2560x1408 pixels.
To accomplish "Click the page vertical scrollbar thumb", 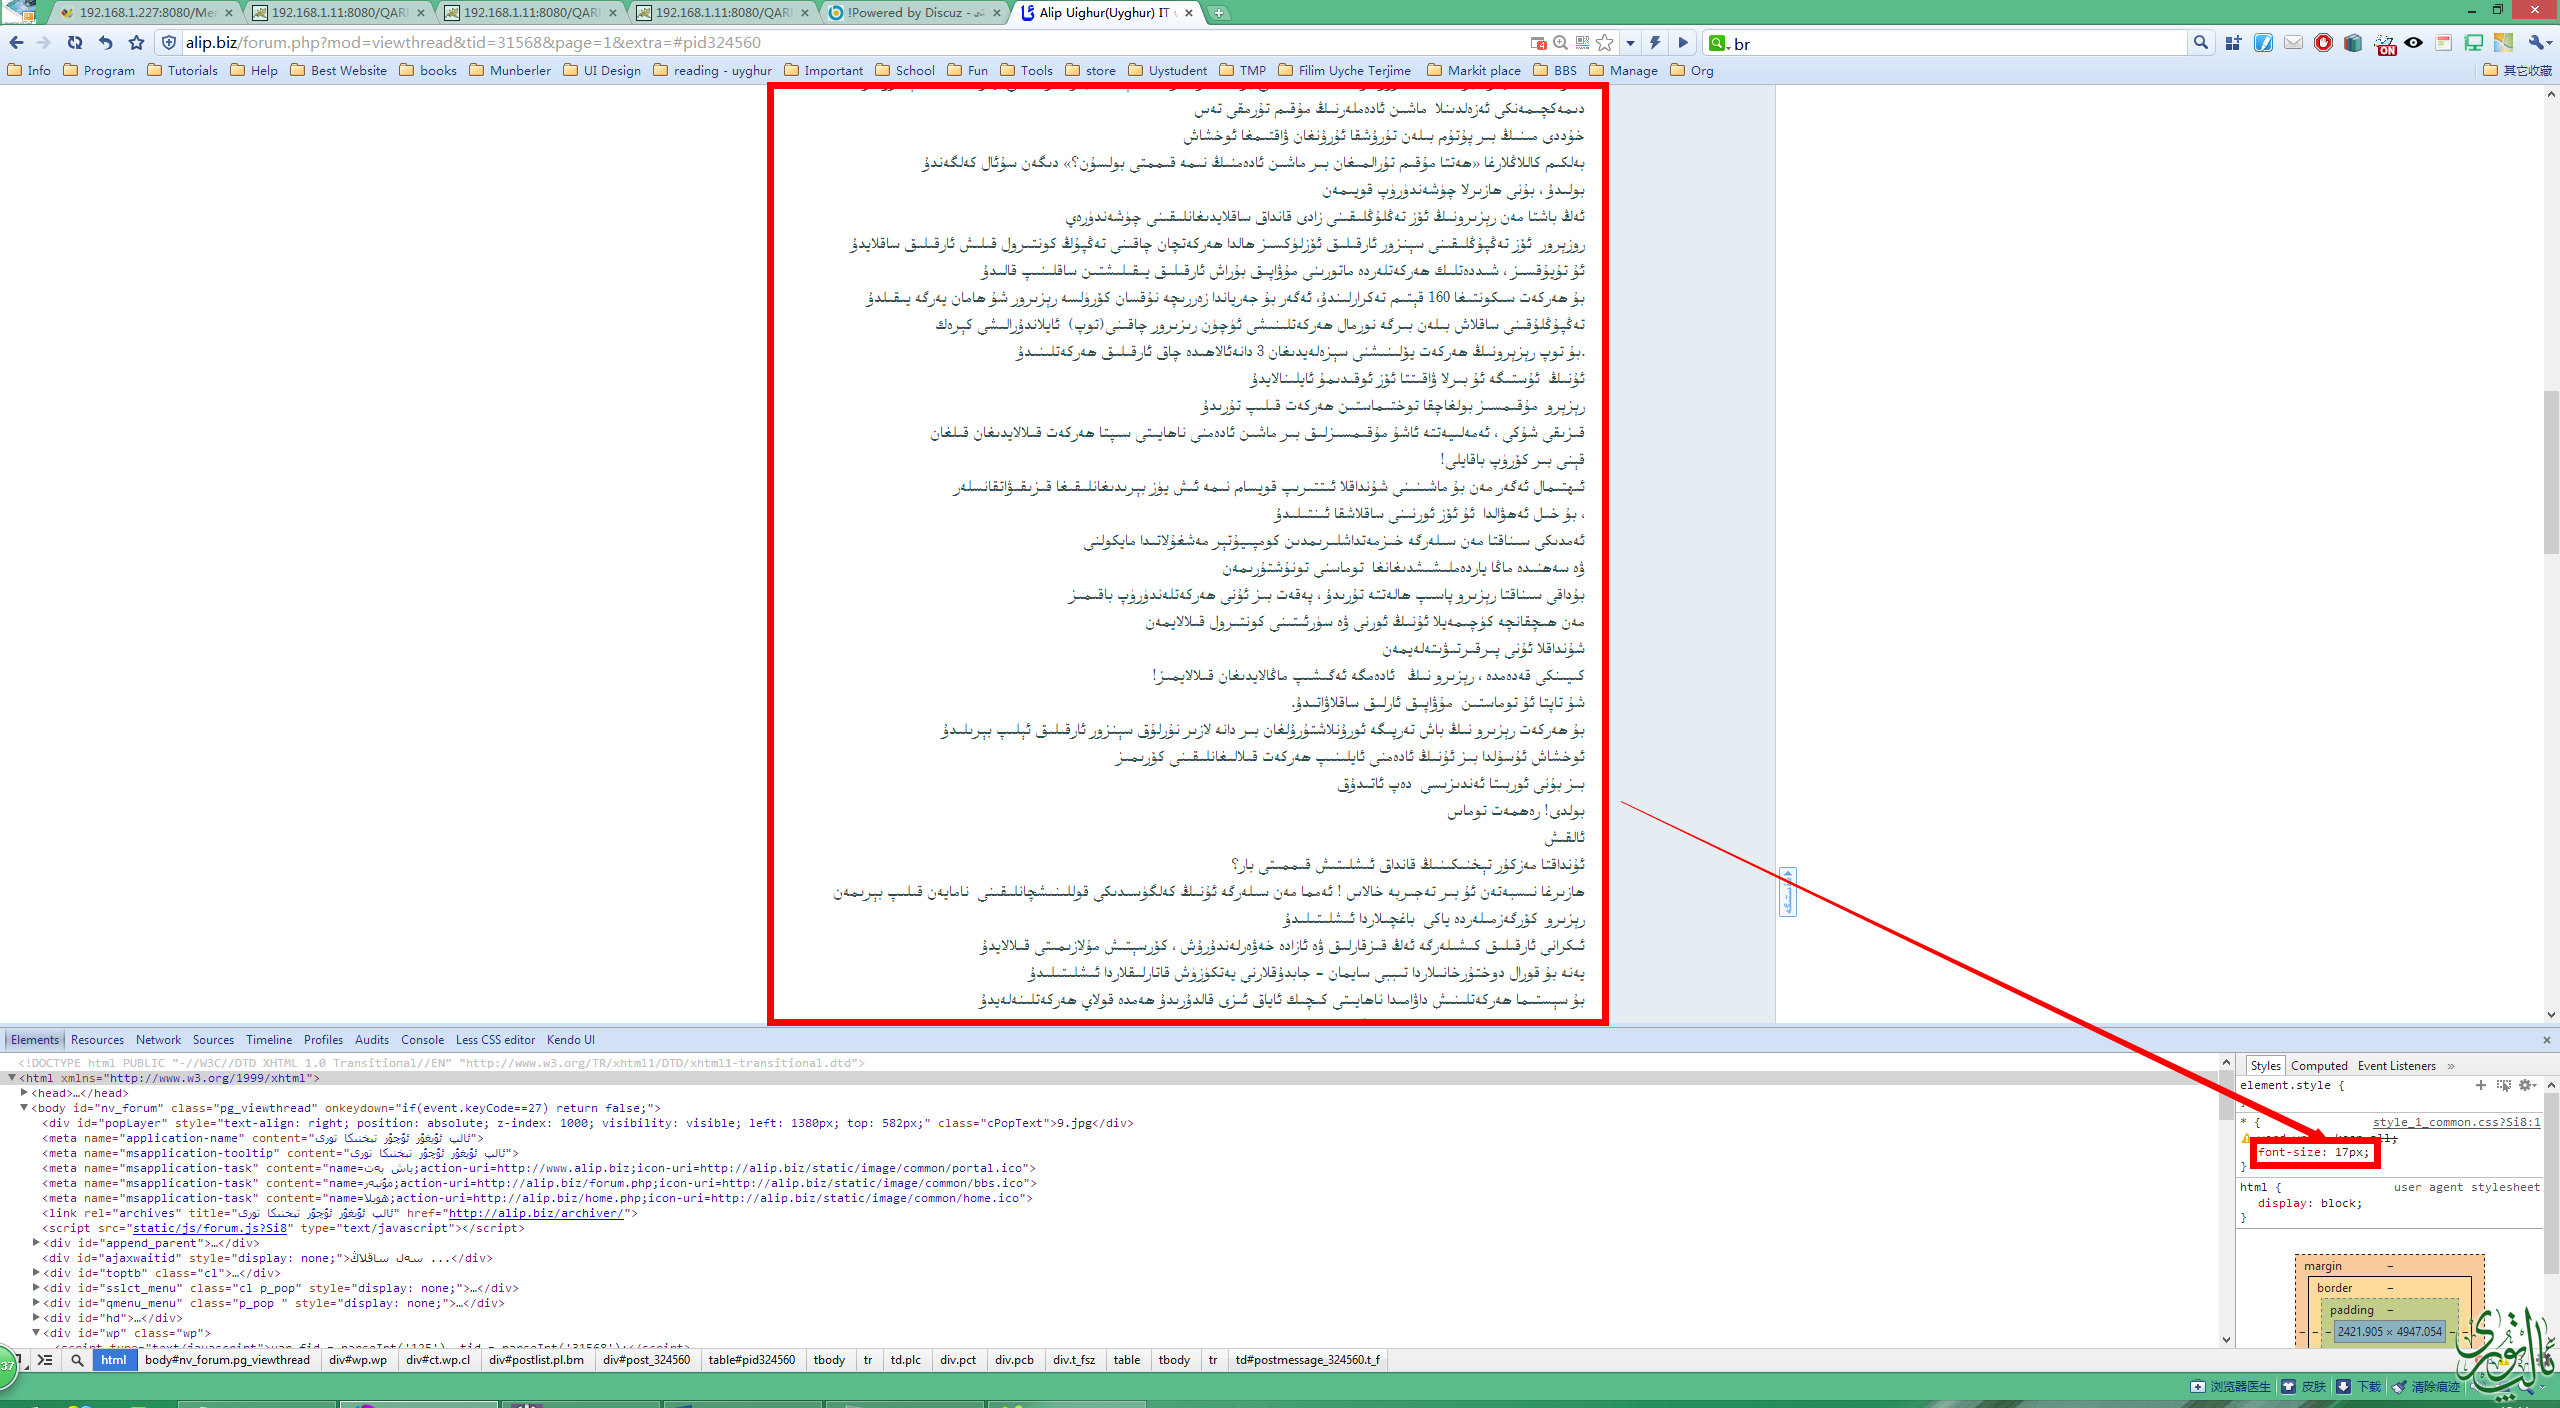I will tap(2551, 472).
